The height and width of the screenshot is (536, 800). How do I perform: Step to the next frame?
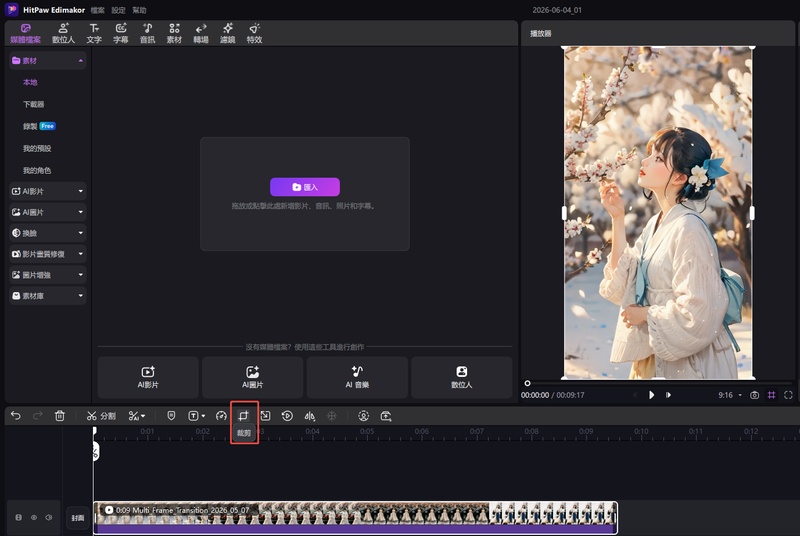coord(668,395)
